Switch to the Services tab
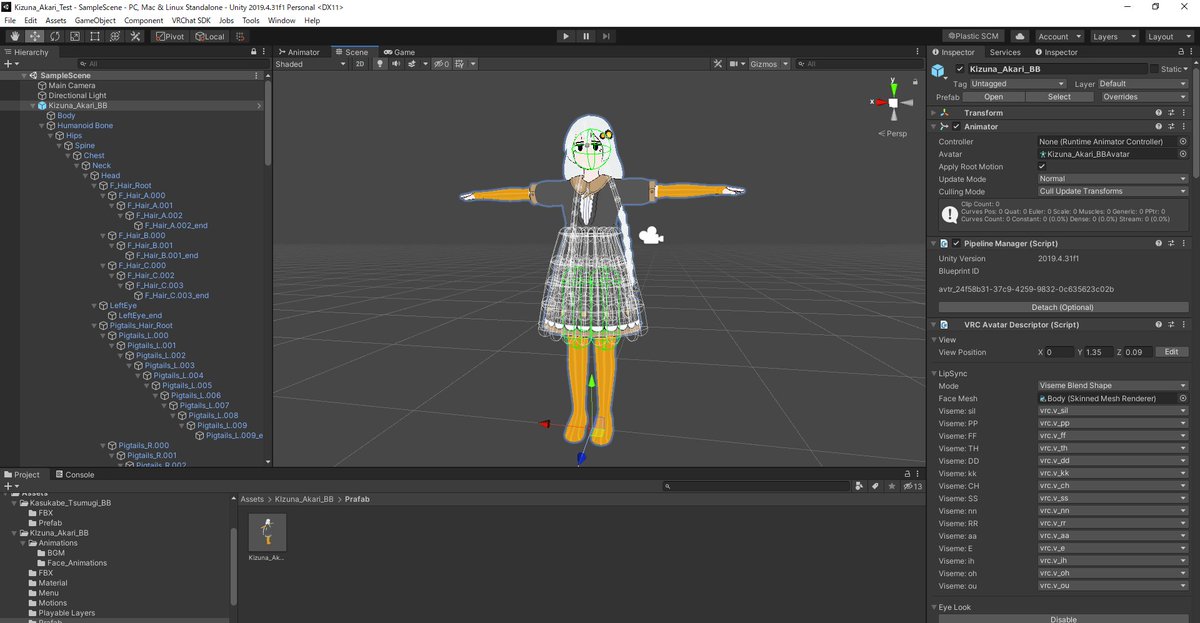The image size is (1200, 623). tap(1005, 52)
